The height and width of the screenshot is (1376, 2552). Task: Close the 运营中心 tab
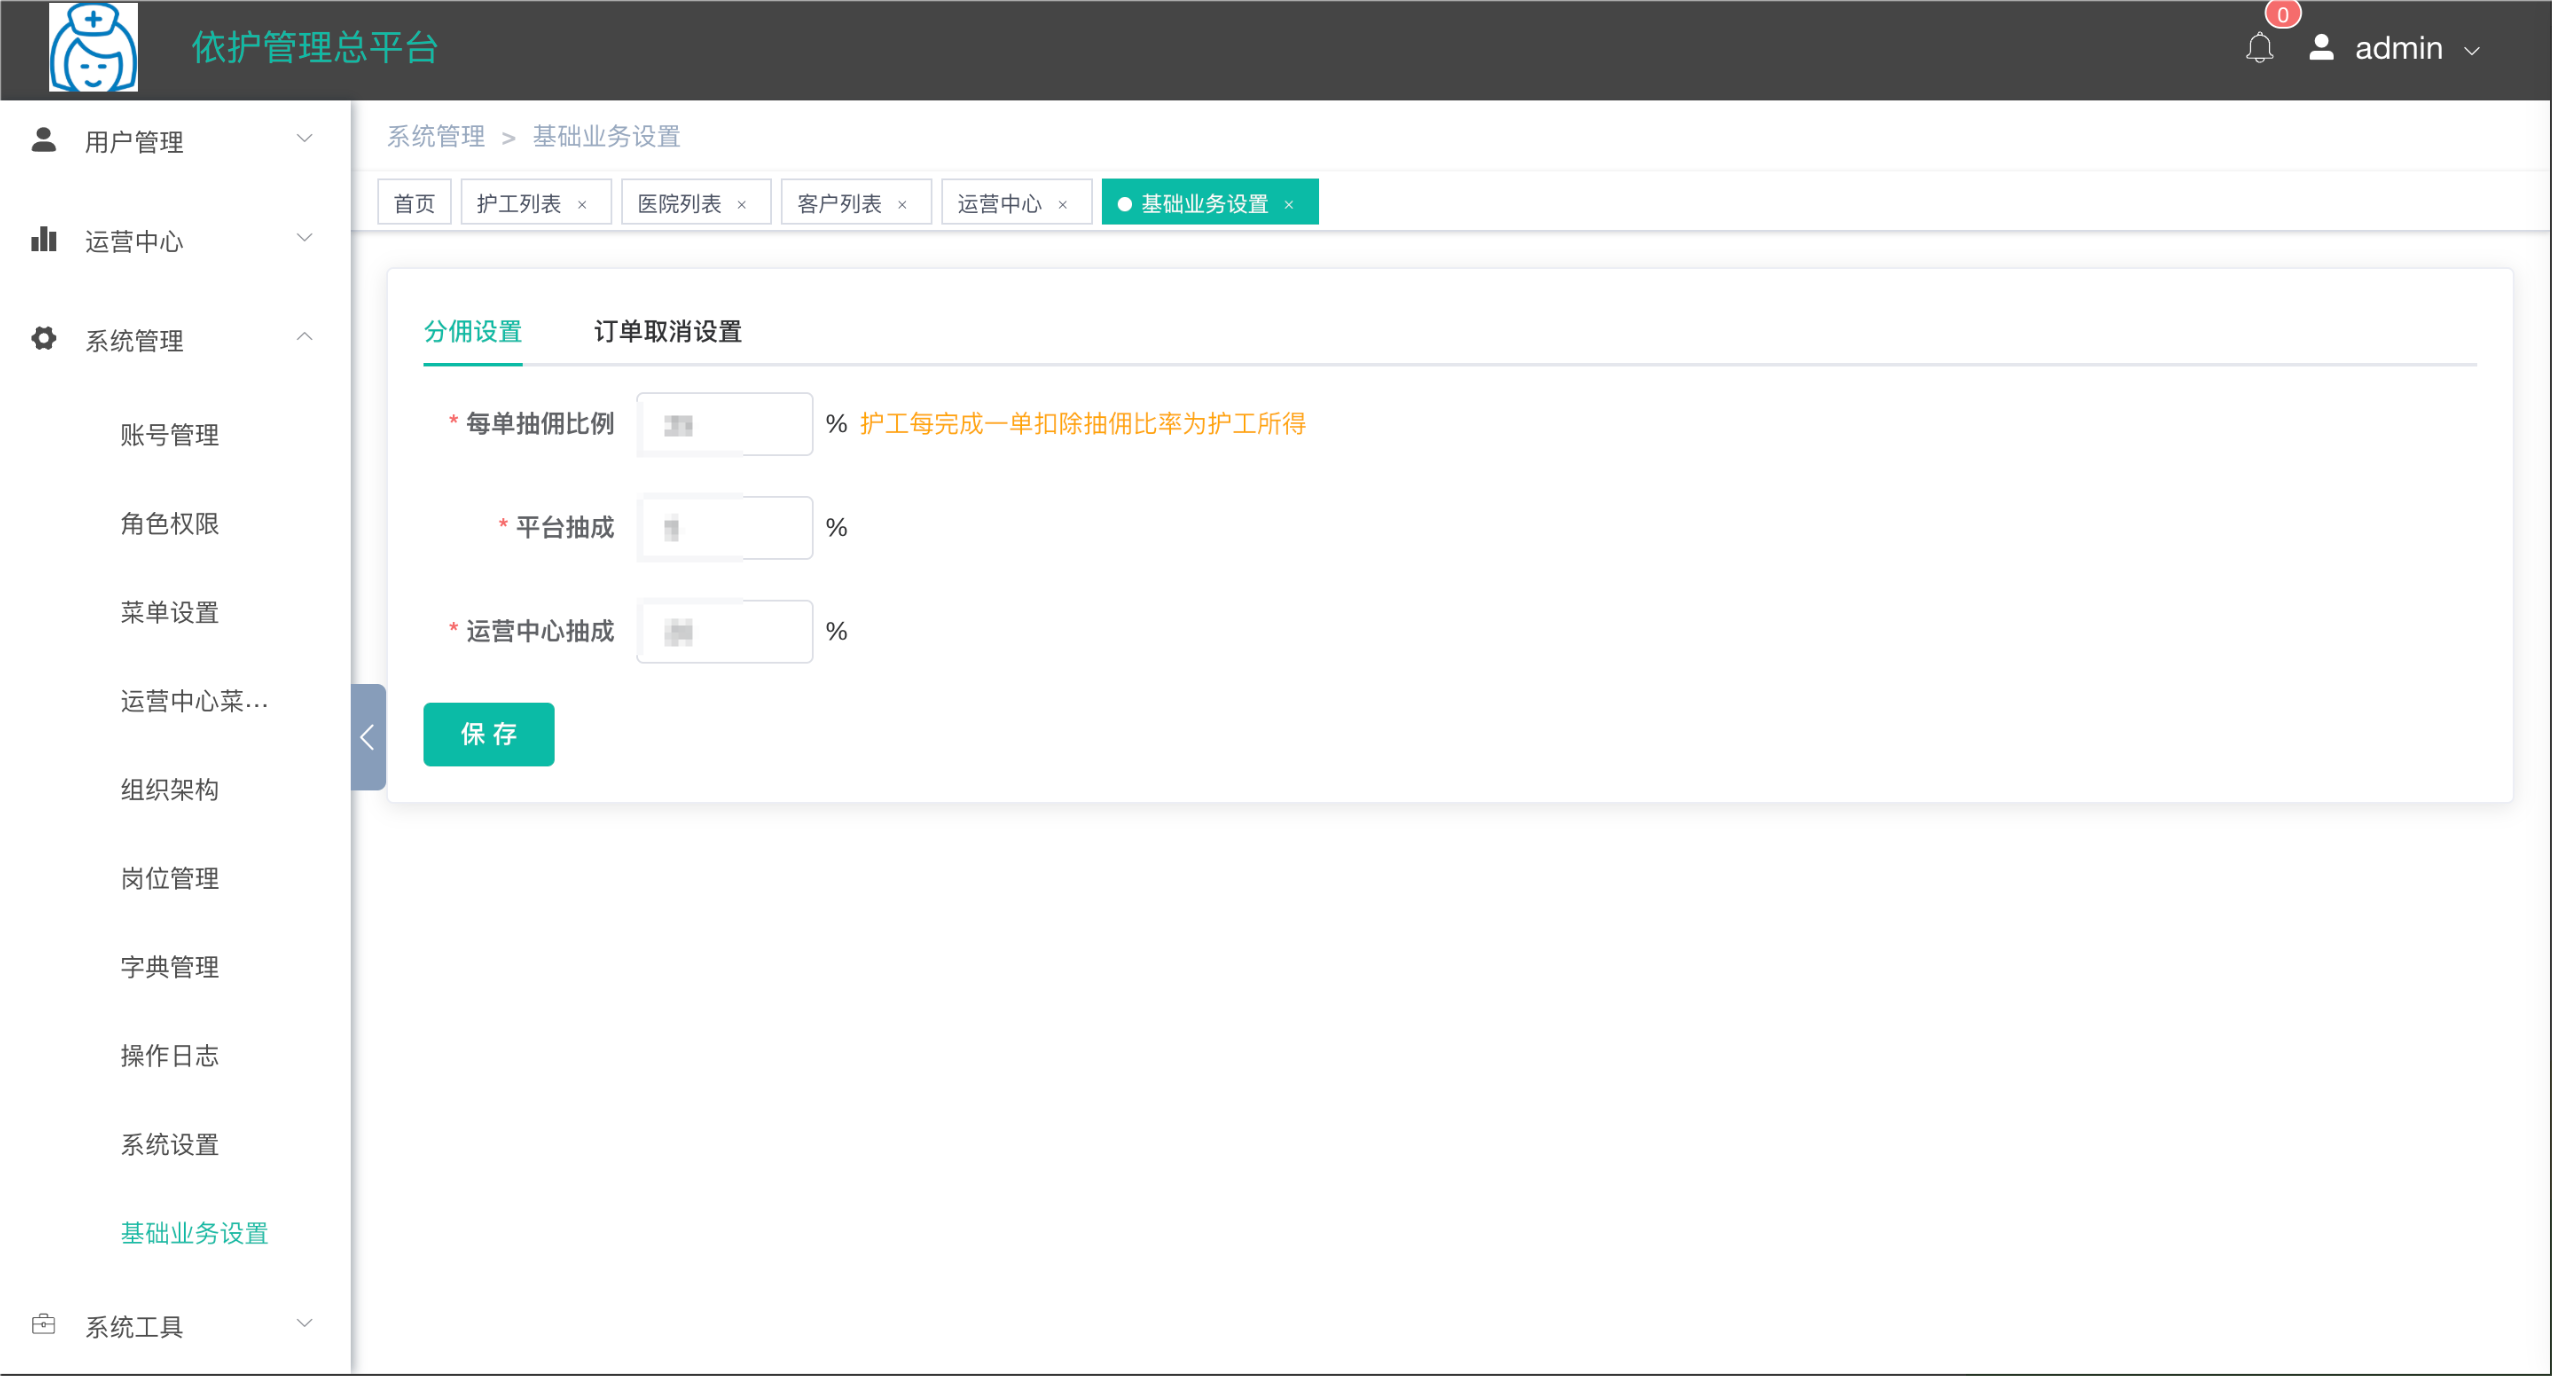tap(1063, 204)
